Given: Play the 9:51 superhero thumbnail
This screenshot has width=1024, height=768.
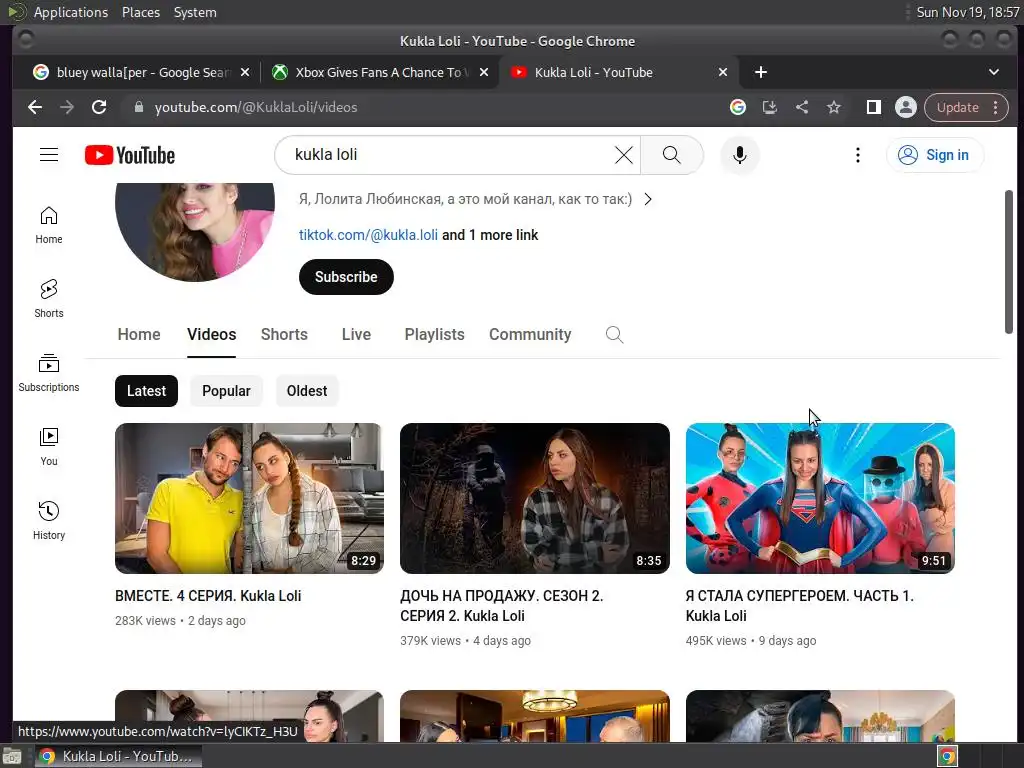Looking at the screenshot, I should click(x=820, y=498).
